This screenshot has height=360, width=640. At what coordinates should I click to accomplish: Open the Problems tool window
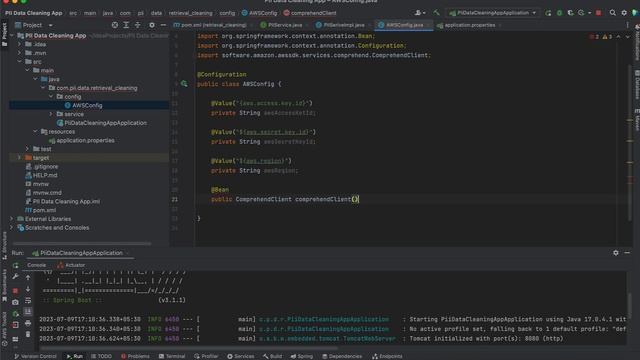click(x=135, y=356)
